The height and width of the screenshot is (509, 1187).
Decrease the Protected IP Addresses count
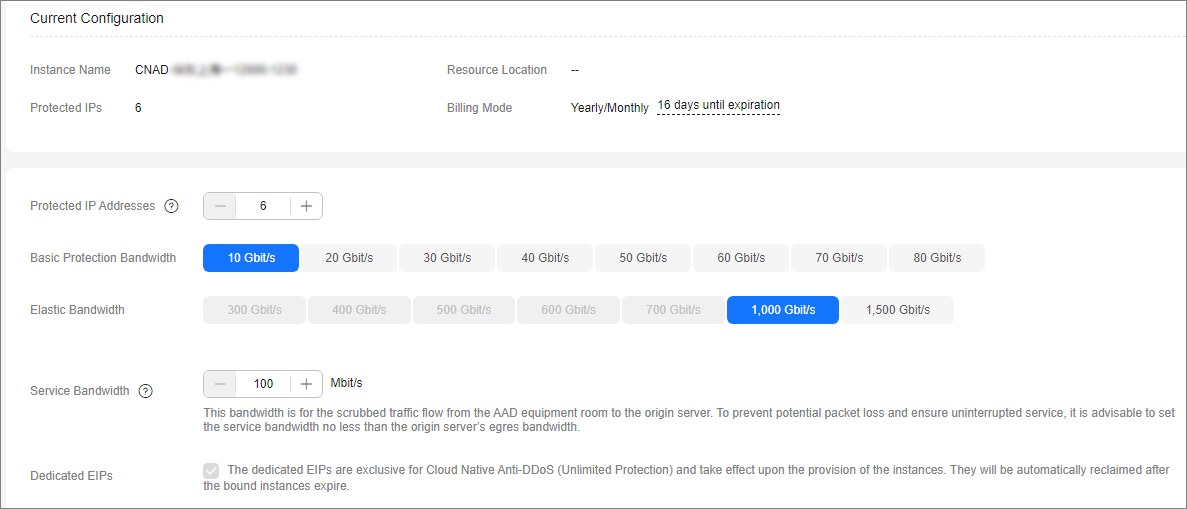[x=220, y=206]
